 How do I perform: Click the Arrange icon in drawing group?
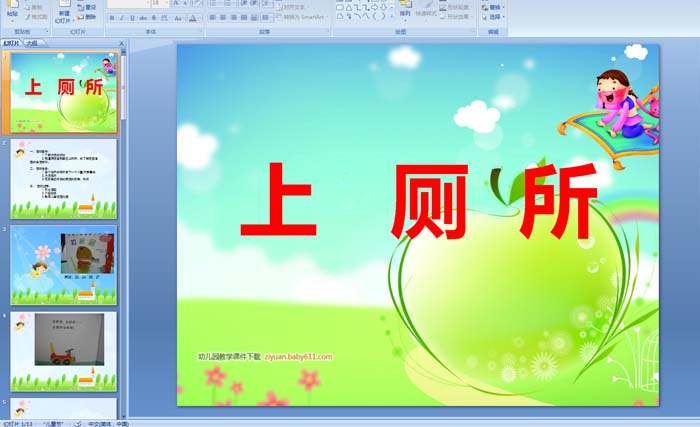click(404, 10)
